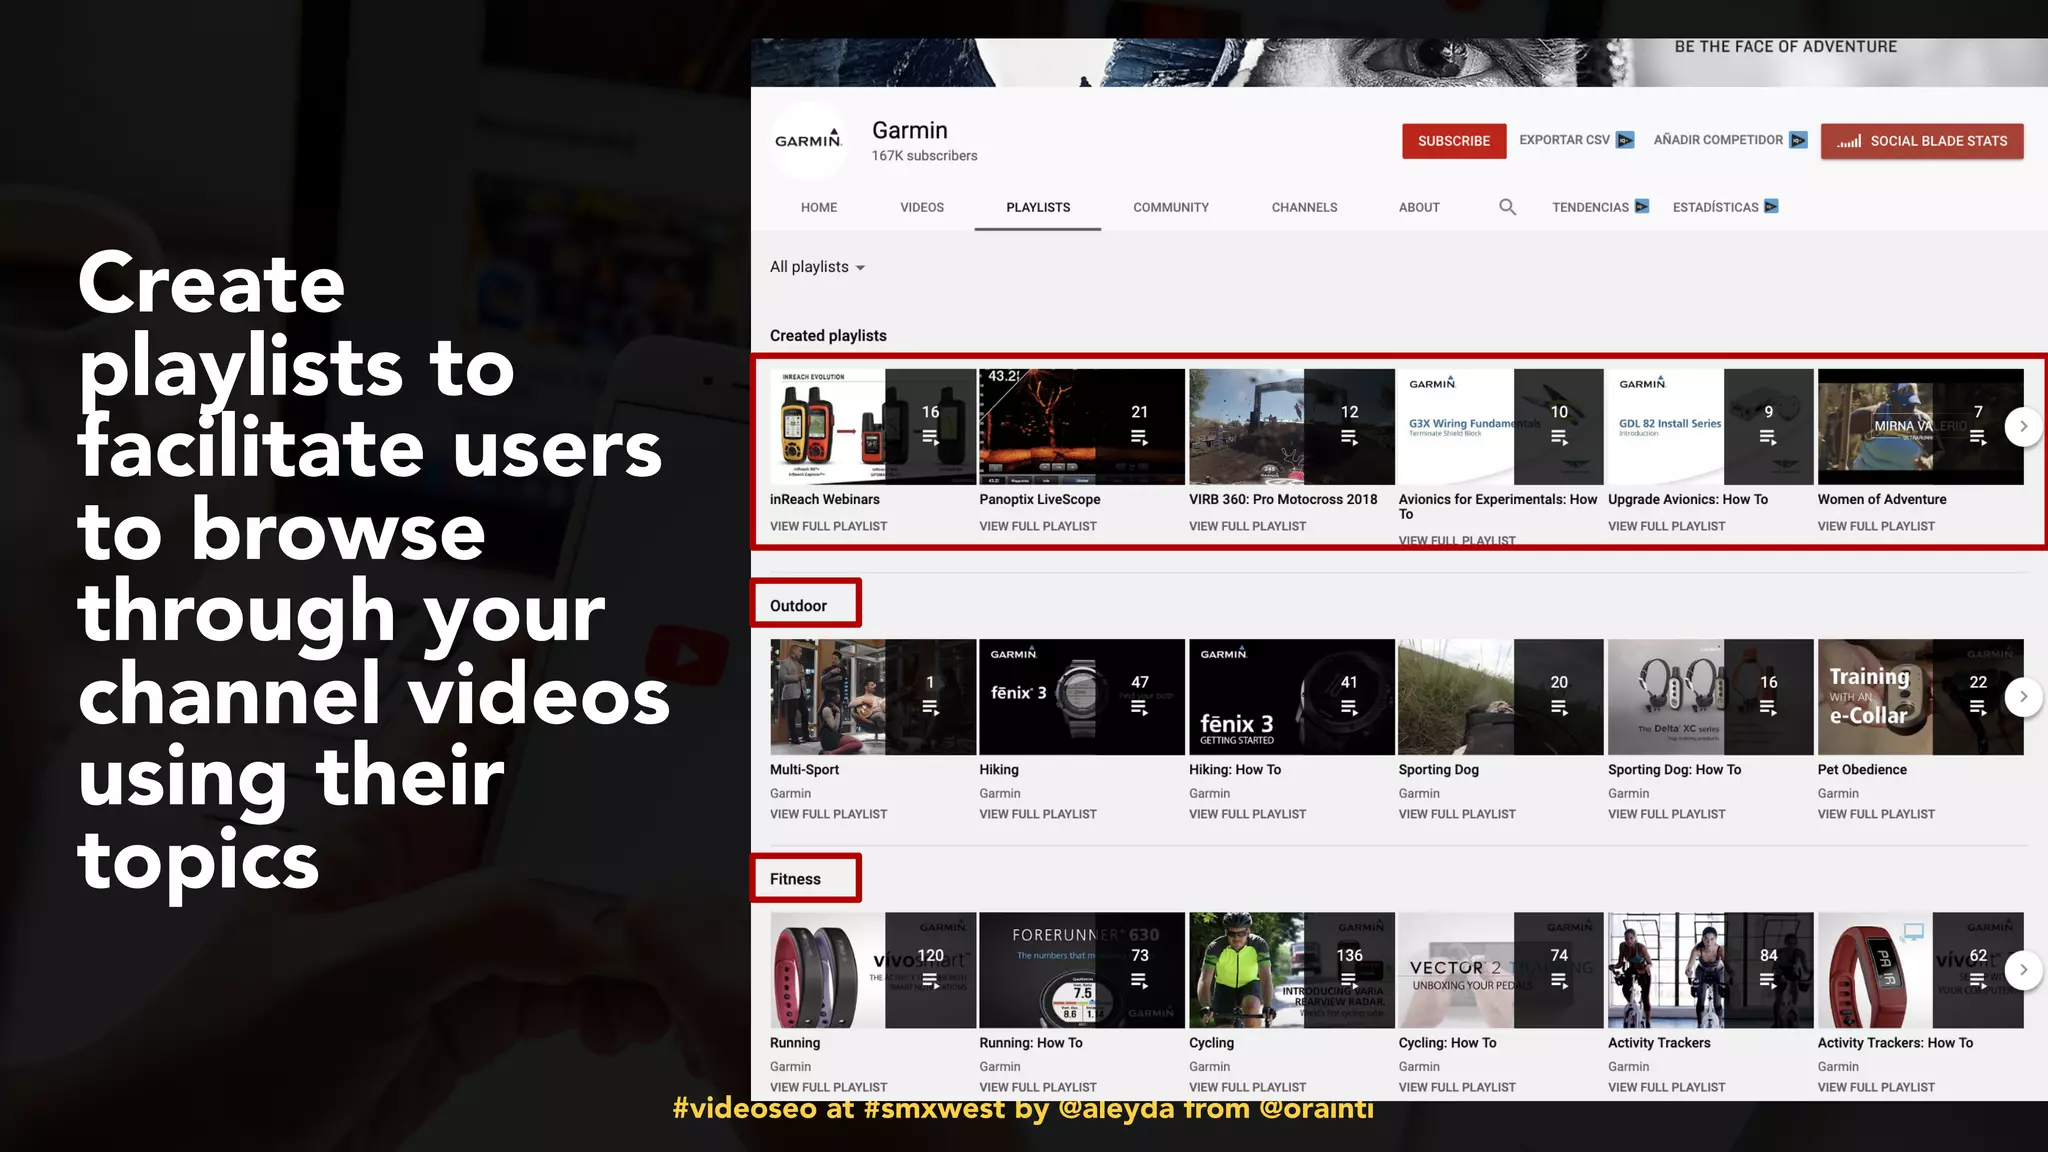Click playlist icon on Hiking: How To thumbnail
The height and width of the screenshot is (1152, 2048).
pyautogui.click(x=1349, y=708)
